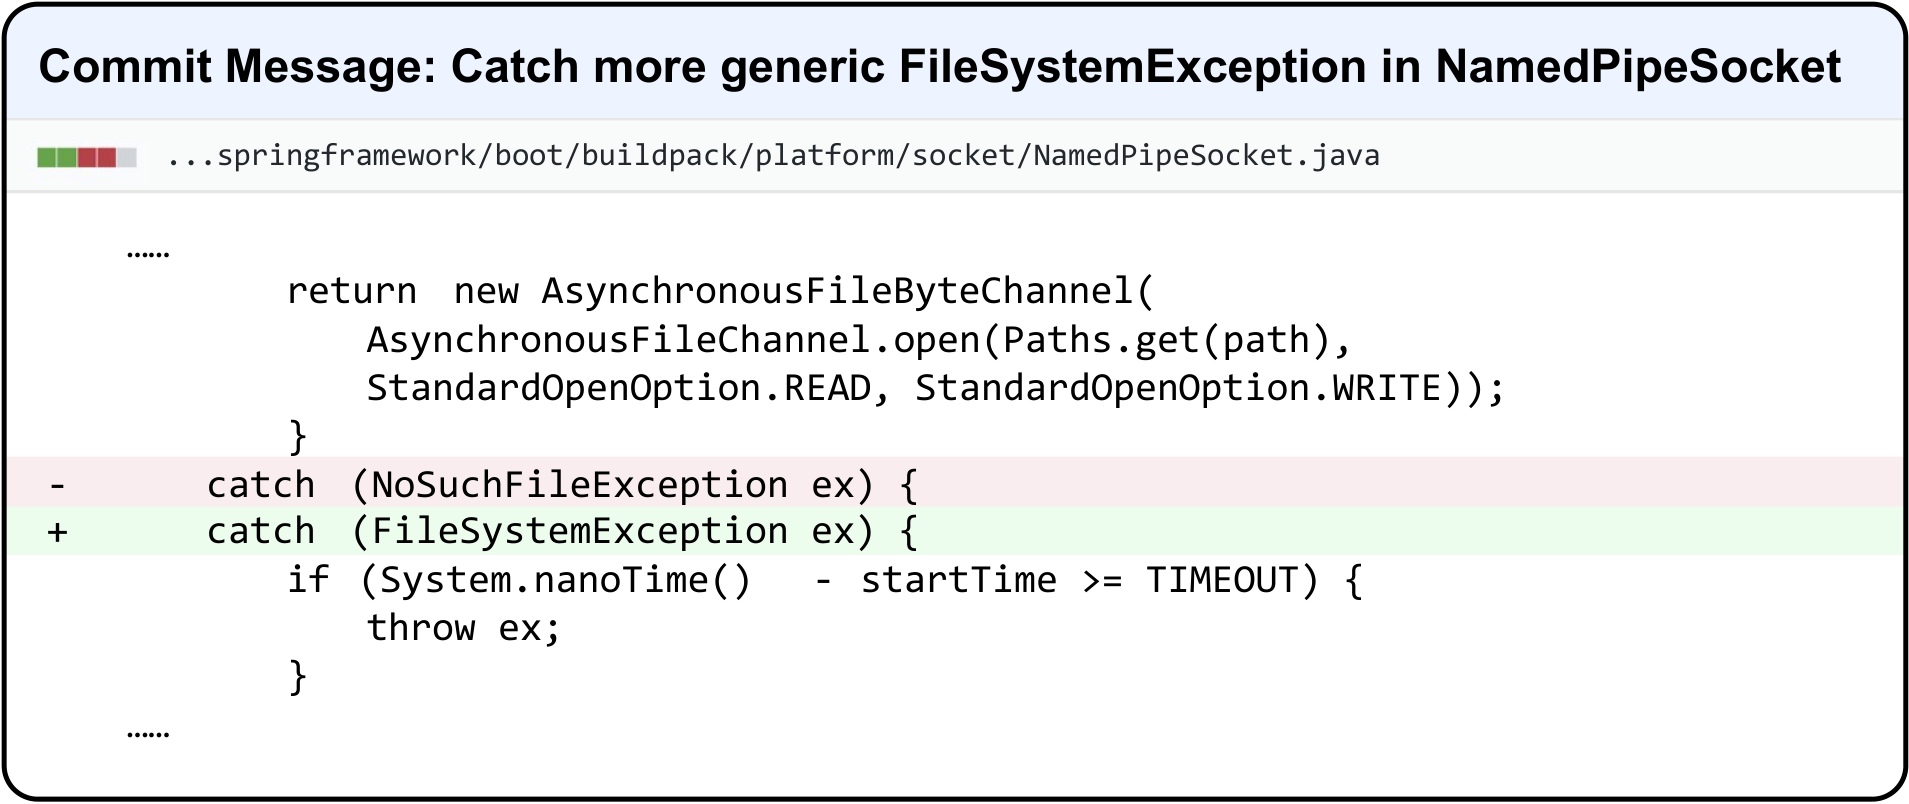Expand the bottom collapsed code ellipsis
Image resolution: width=1909 pixels, height=804 pixels.
[148, 734]
